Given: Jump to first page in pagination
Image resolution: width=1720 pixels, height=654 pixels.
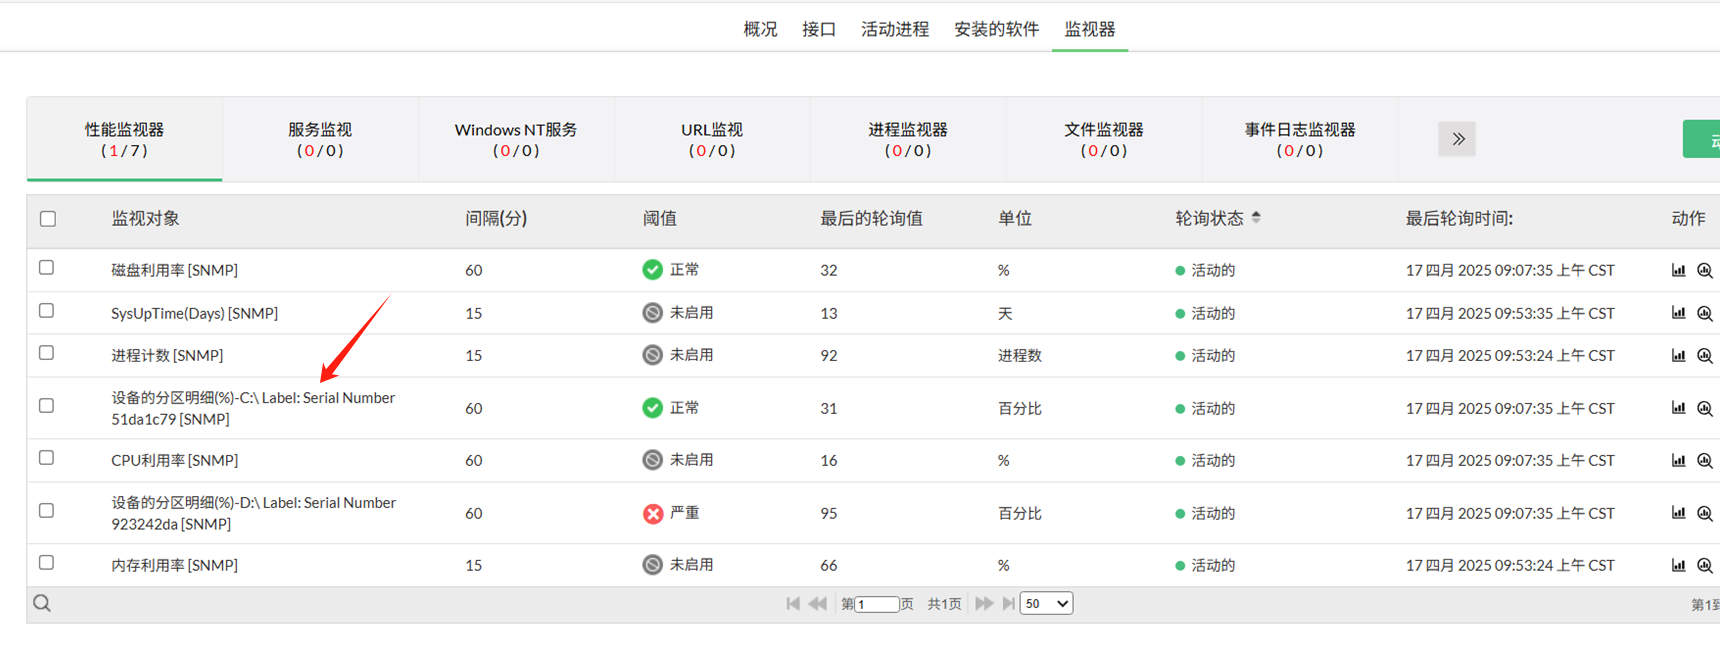Looking at the screenshot, I should click(x=793, y=603).
